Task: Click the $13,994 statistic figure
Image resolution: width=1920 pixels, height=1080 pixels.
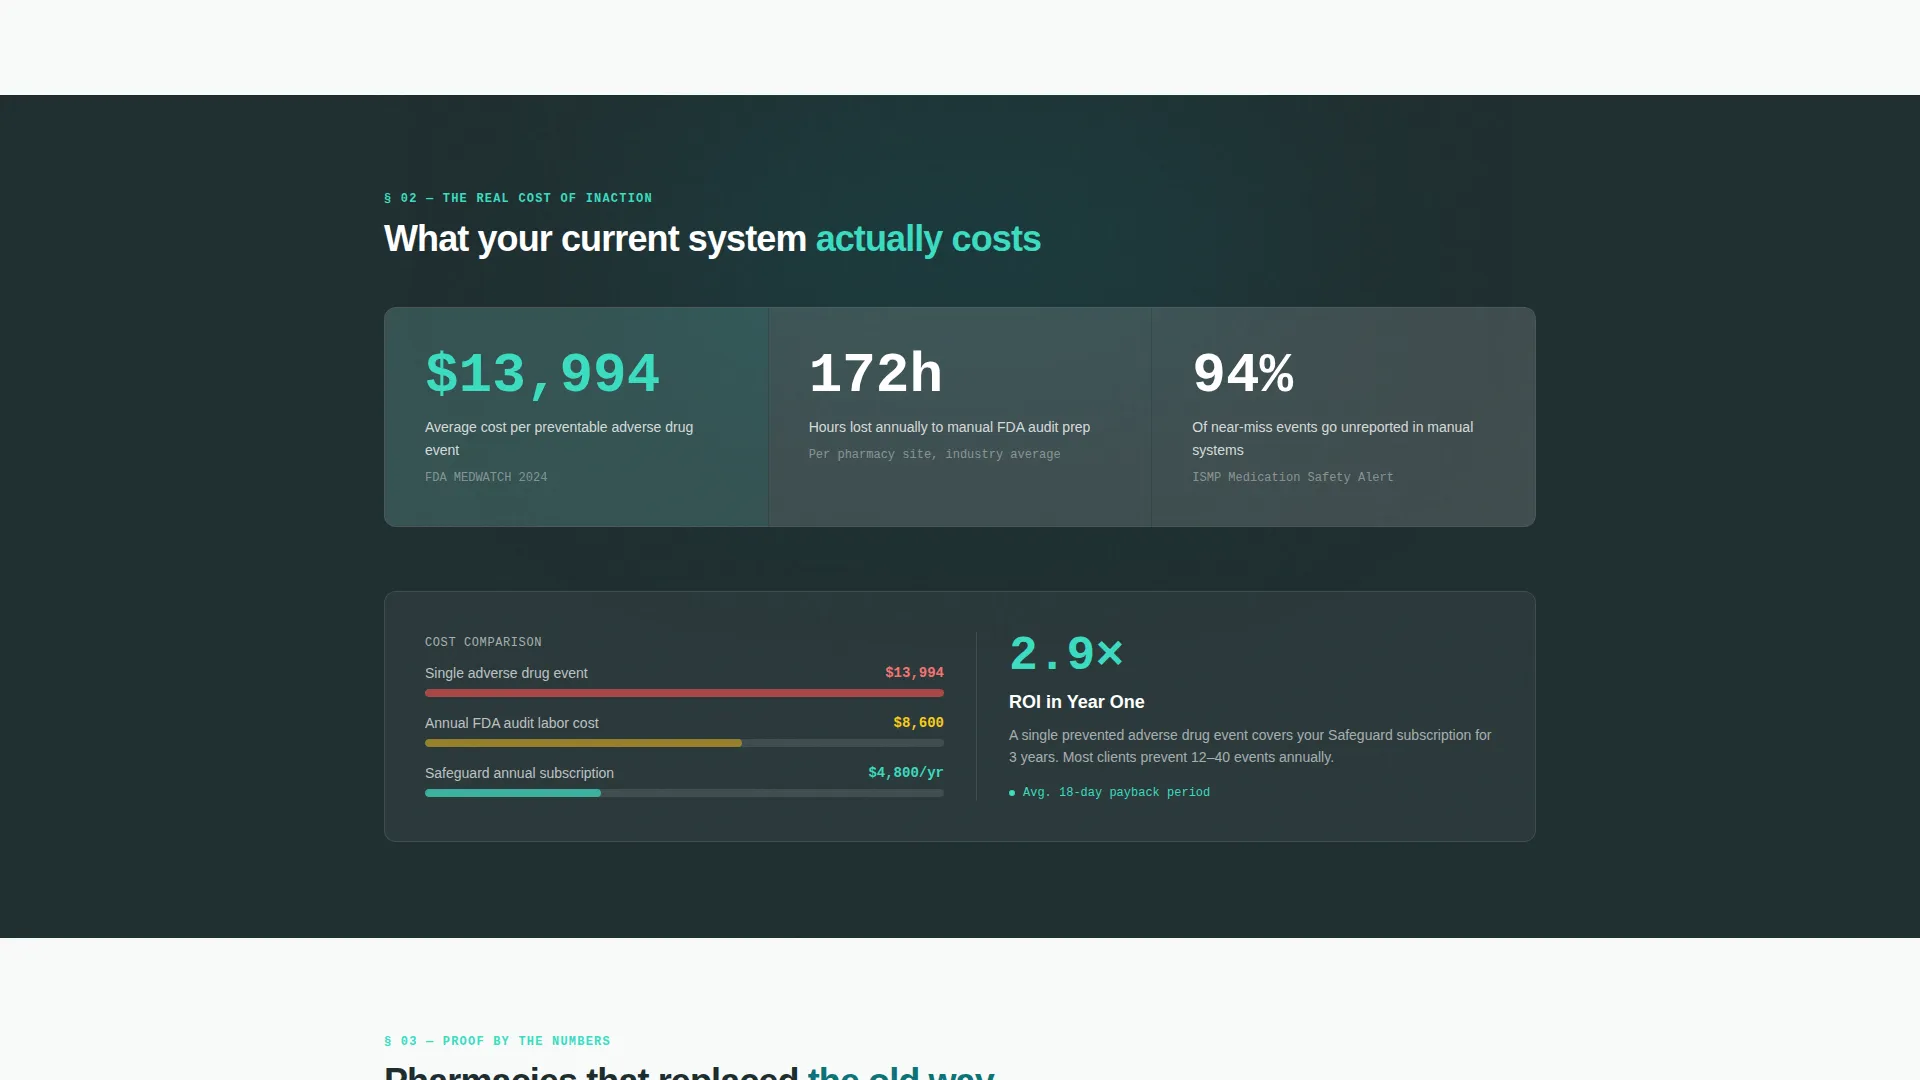Action: point(542,374)
